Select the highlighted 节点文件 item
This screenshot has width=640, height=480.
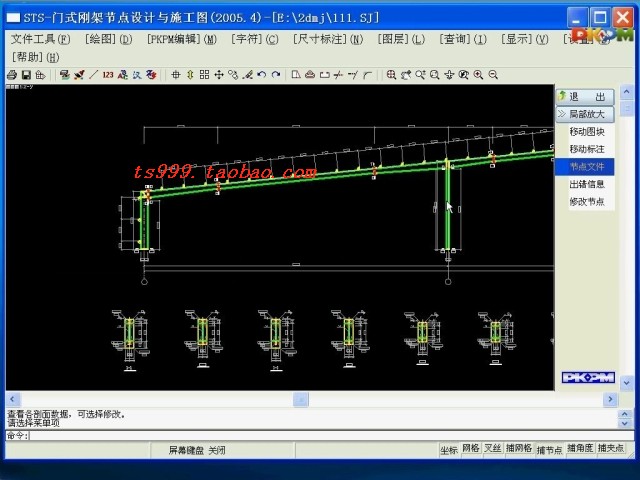[585, 167]
